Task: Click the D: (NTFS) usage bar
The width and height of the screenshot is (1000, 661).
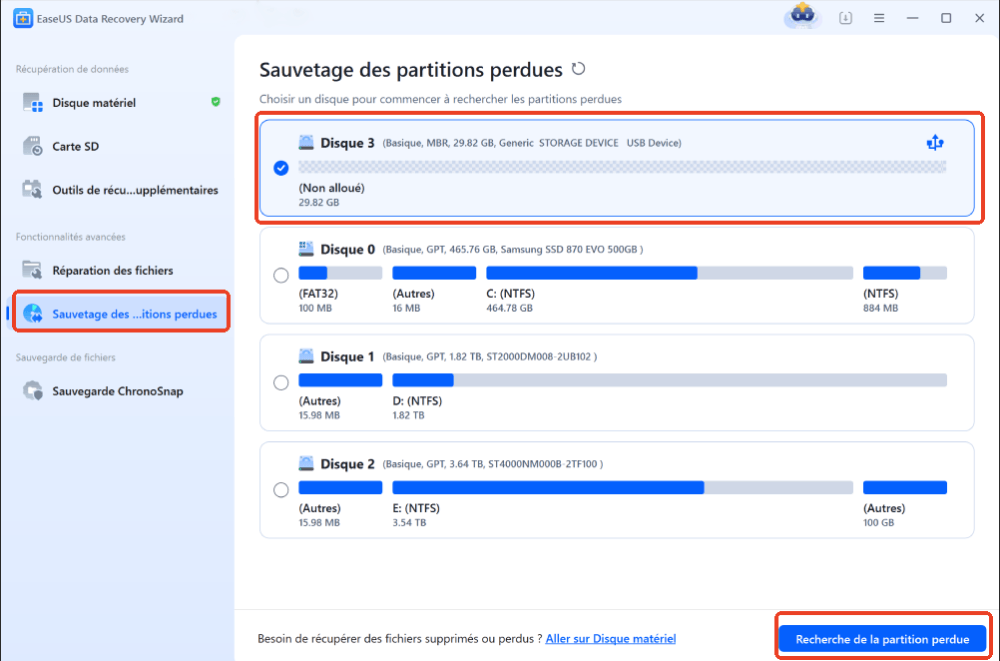Action: (x=670, y=380)
